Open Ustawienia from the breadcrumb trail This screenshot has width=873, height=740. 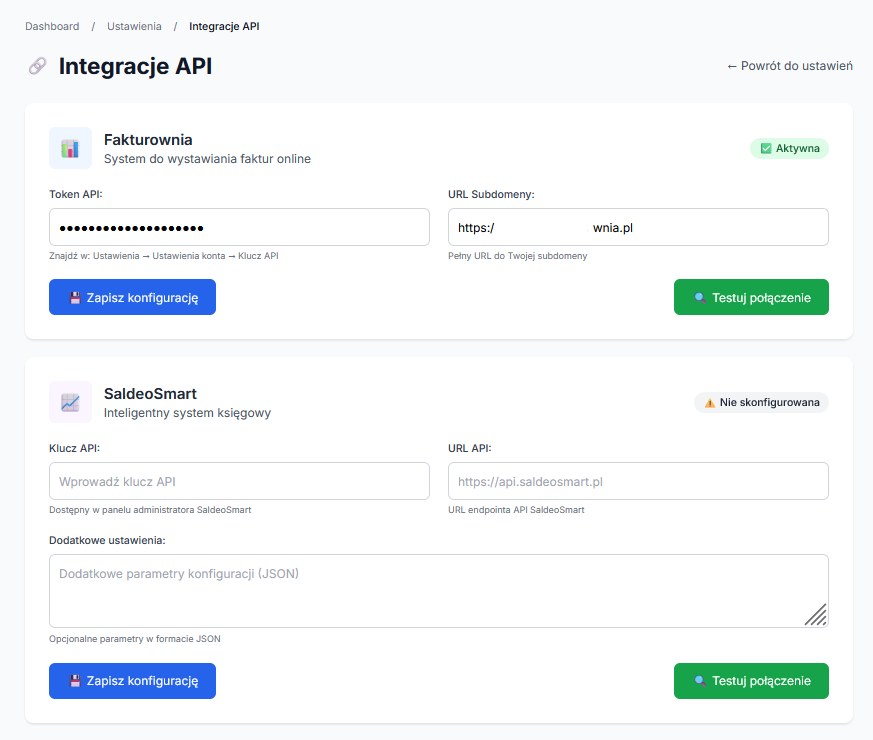point(134,26)
